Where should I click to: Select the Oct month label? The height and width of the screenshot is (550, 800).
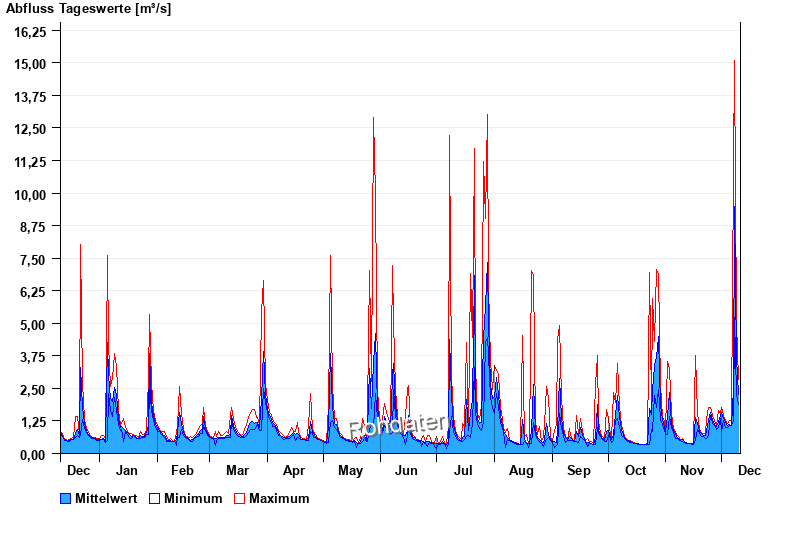tap(635, 470)
